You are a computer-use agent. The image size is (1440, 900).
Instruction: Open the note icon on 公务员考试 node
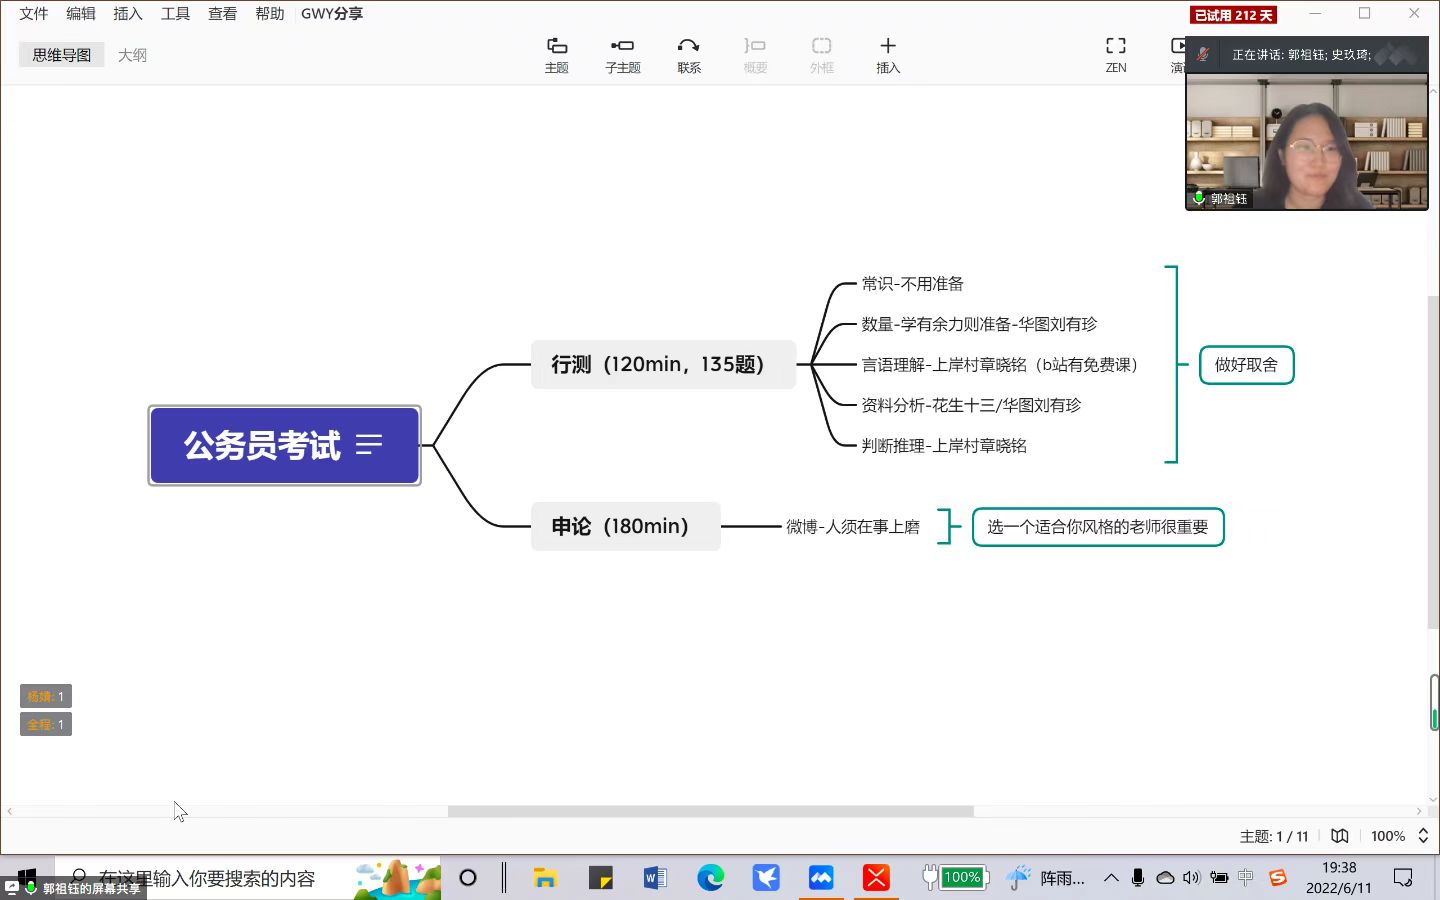(369, 445)
